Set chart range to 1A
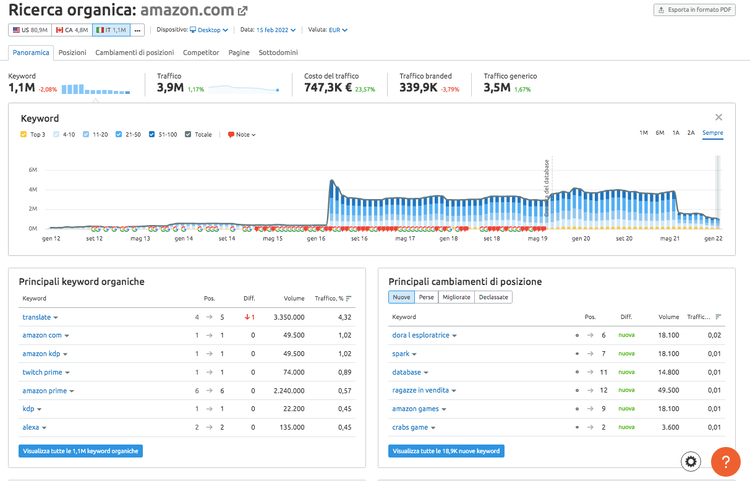Image resolution: width=750 pixels, height=481 pixels. pyautogui.click(x=676, y=133)
